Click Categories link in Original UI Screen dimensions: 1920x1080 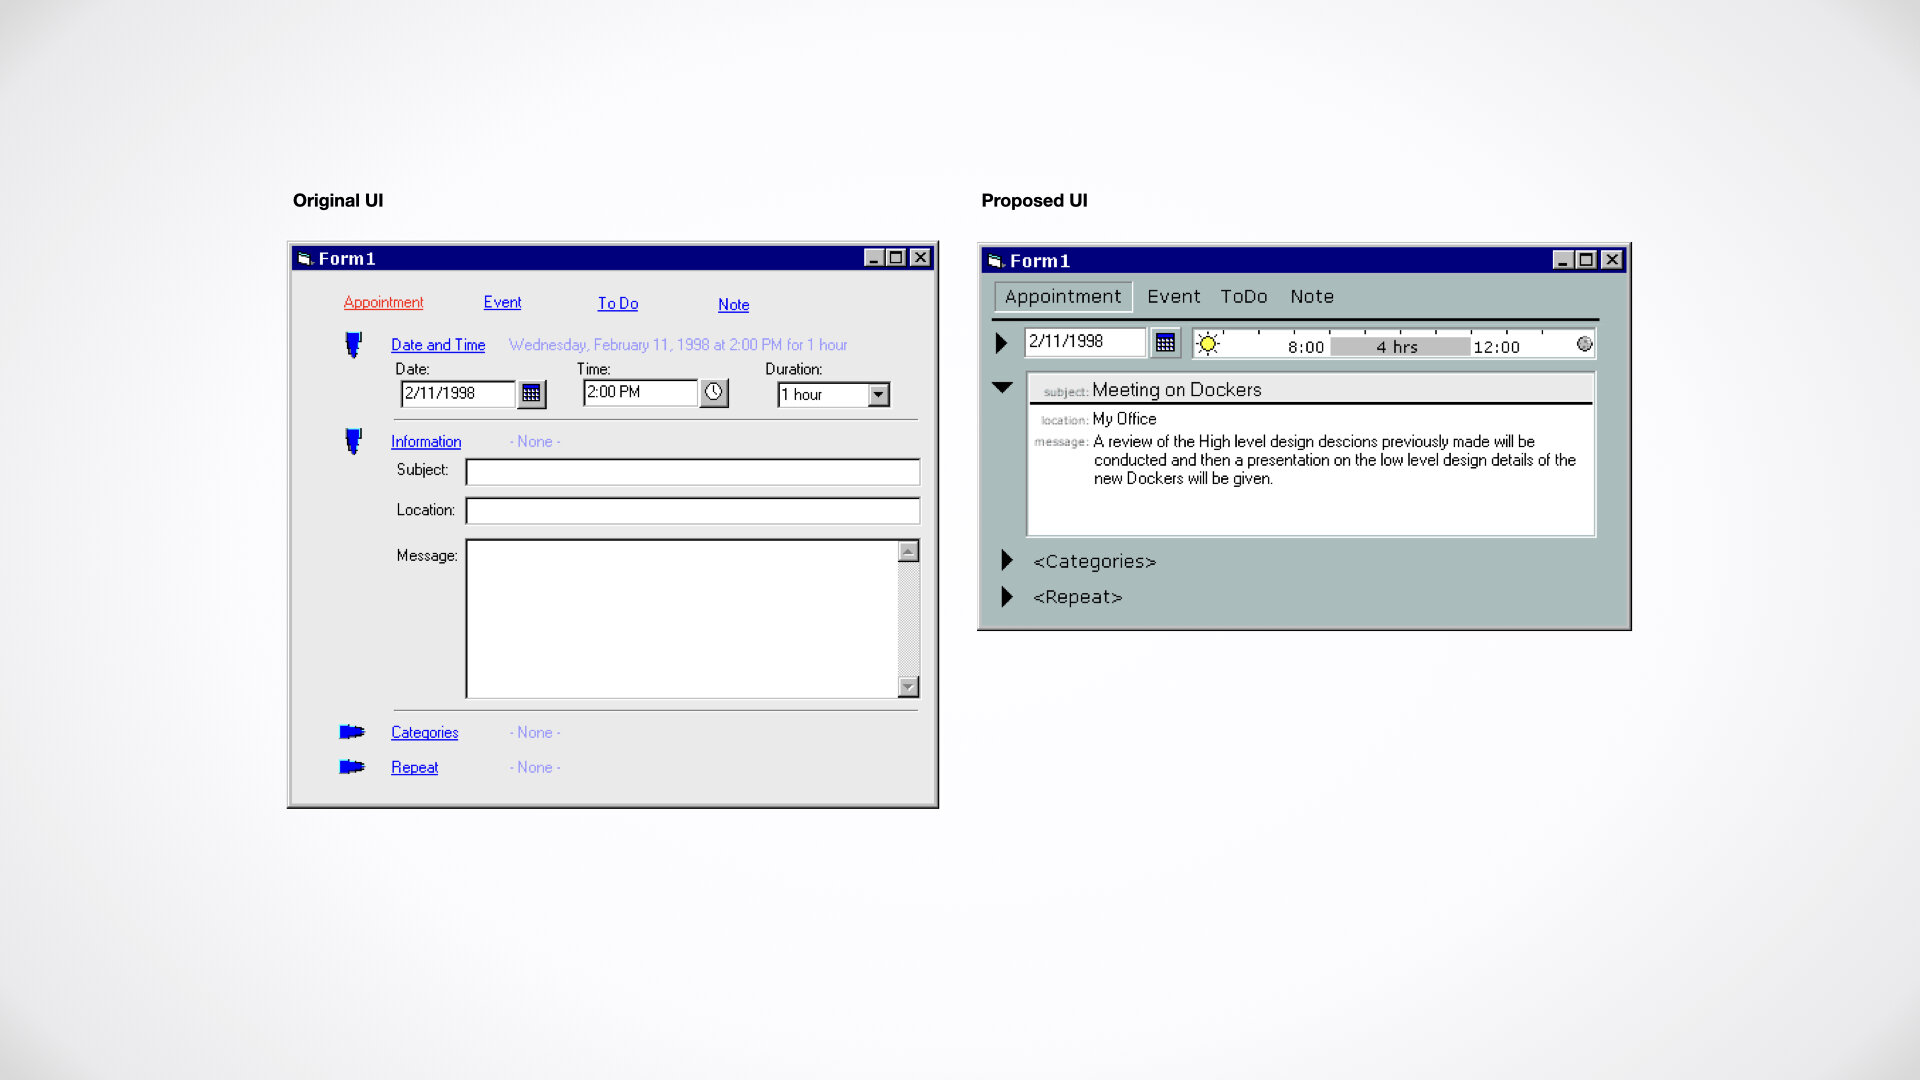(424, 733)
